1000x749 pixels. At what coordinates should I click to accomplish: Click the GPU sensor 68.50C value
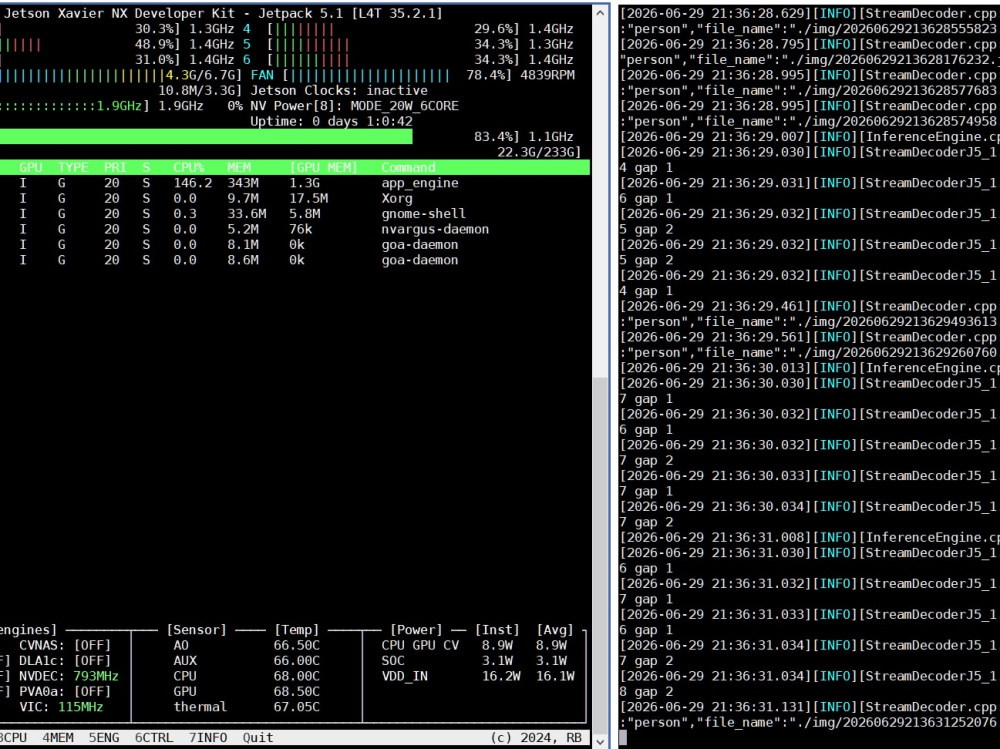click(x=297, y=692)
